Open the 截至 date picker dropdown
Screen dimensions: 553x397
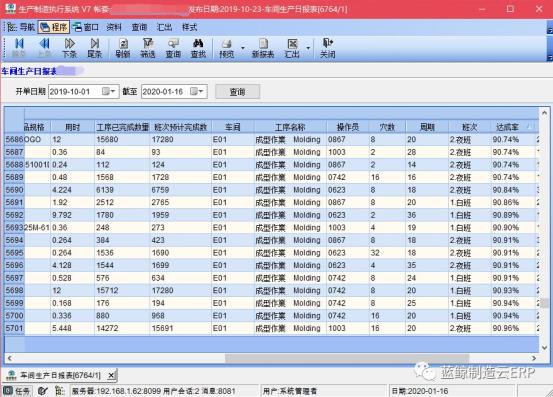pos(197,92)
